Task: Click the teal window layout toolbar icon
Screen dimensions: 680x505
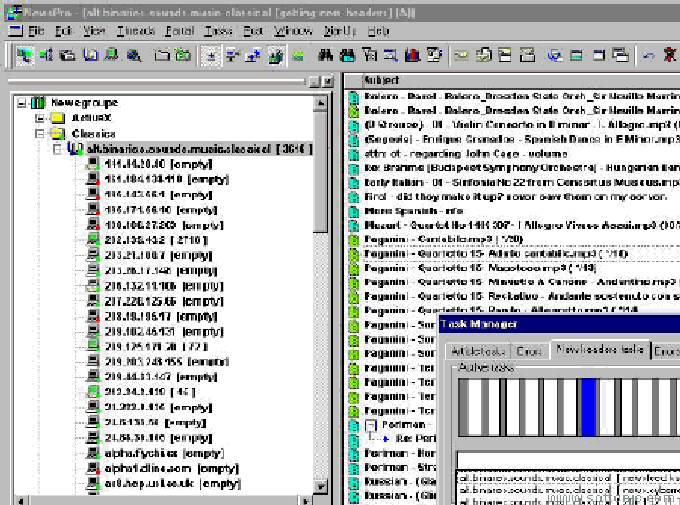Action: [577, 56]
